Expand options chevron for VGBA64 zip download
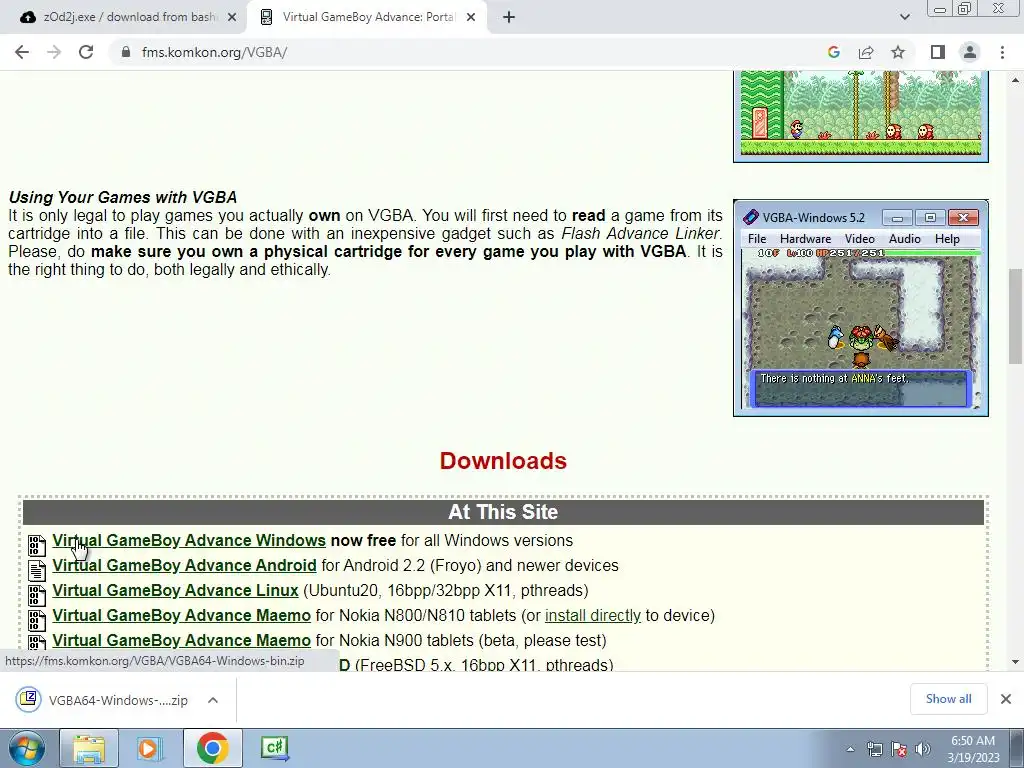 click(213, 700)
